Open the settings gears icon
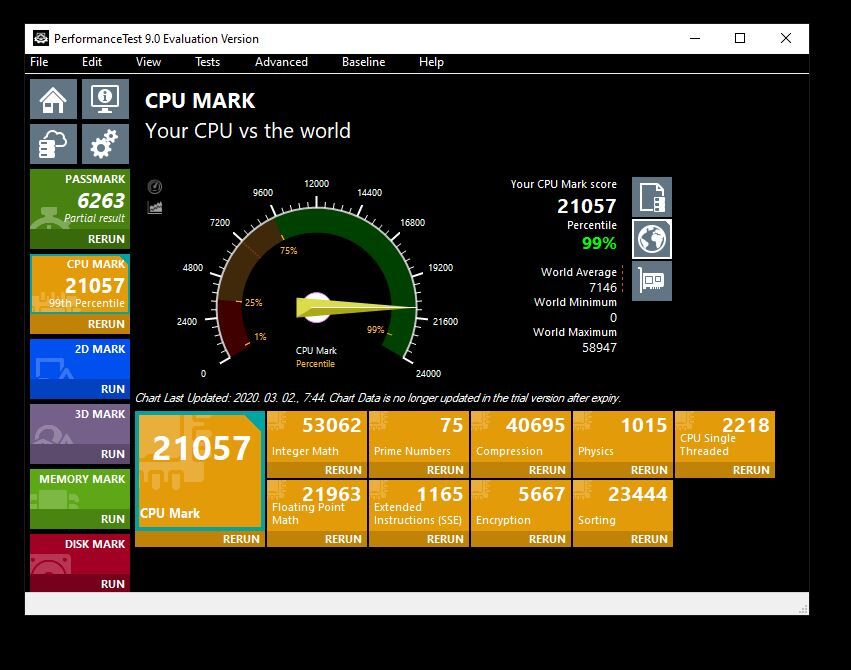The height and width of the screenshot is (670, 851). click(105, 144)
